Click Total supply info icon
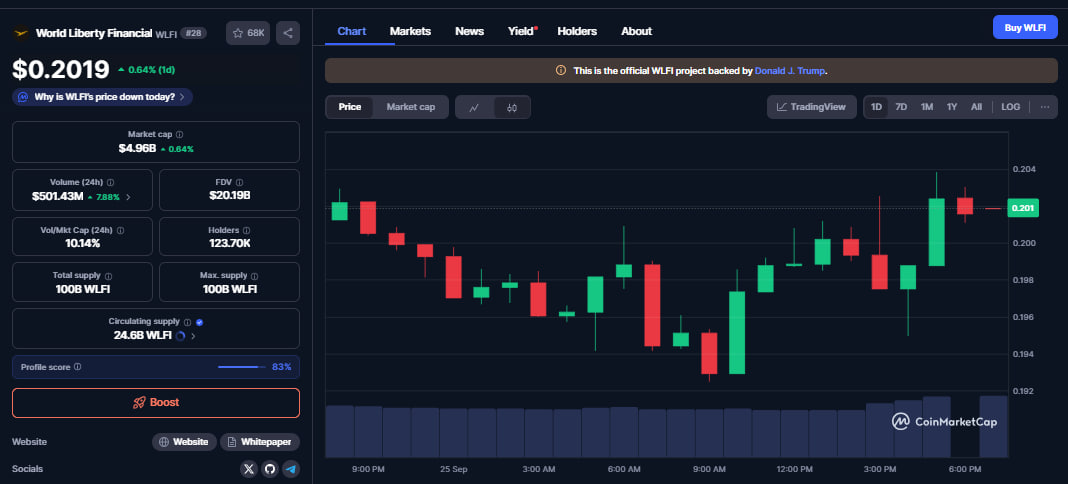Viewport: 1068px width, 484px height. pos(108,276)
